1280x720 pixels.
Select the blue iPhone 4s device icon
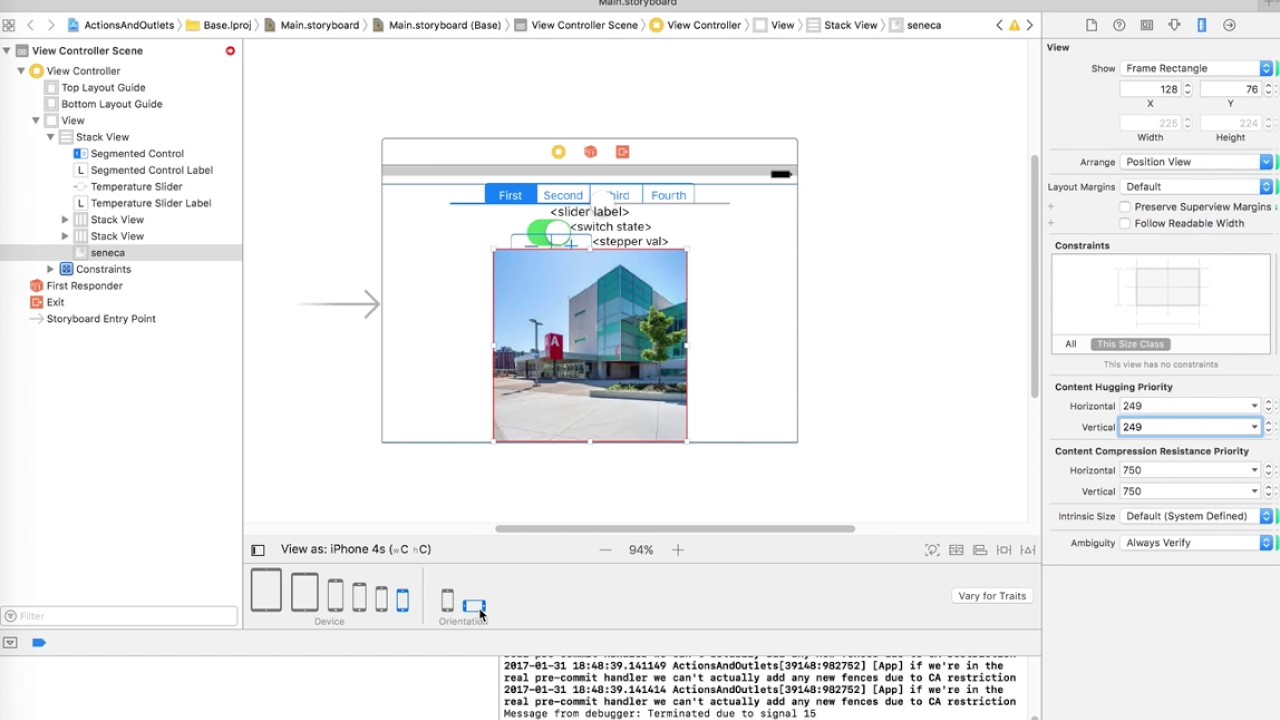coord(403,600)
